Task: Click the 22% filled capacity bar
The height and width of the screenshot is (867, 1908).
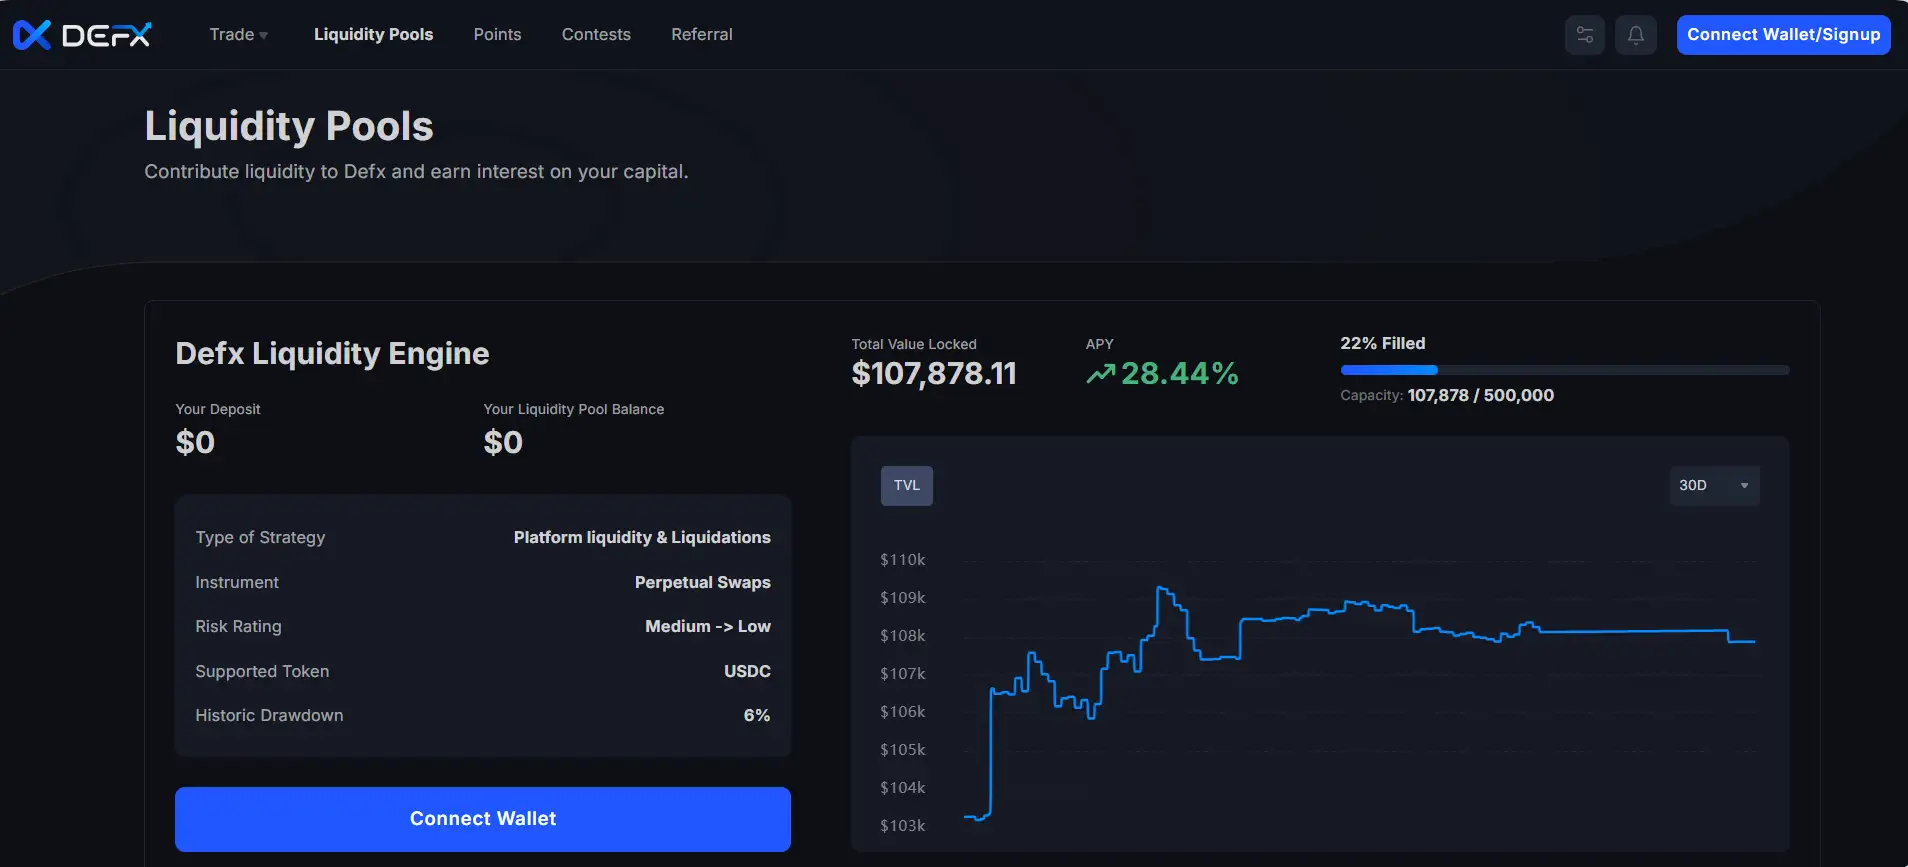Action: 1564,370
